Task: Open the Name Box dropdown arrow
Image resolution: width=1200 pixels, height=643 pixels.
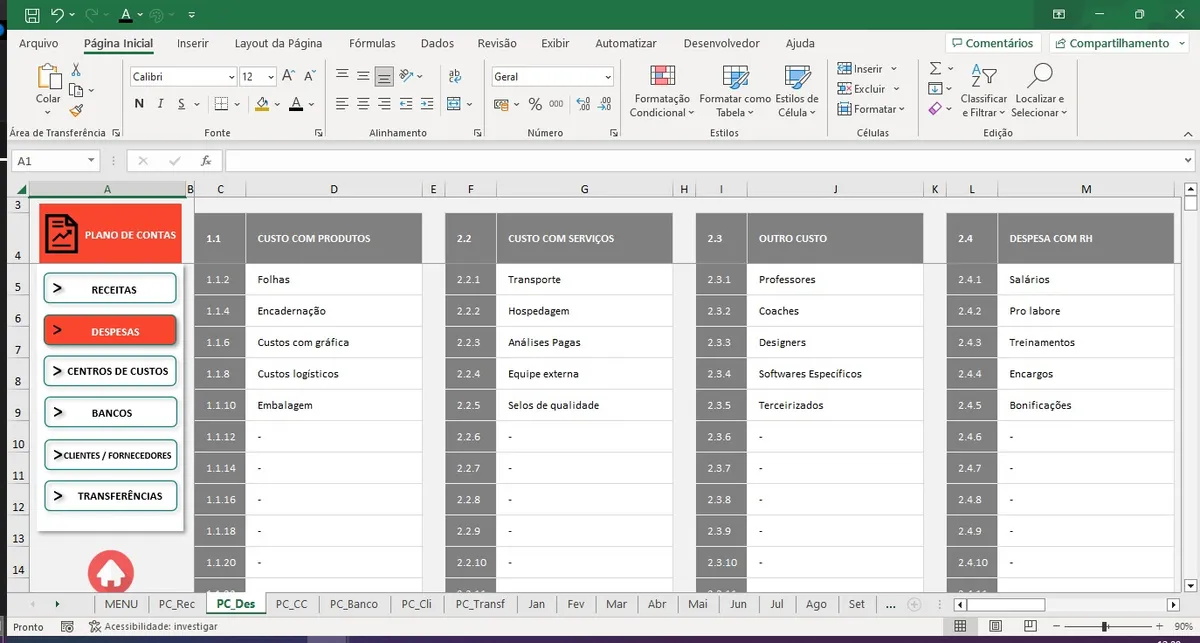Action: [x=92, y=160]
